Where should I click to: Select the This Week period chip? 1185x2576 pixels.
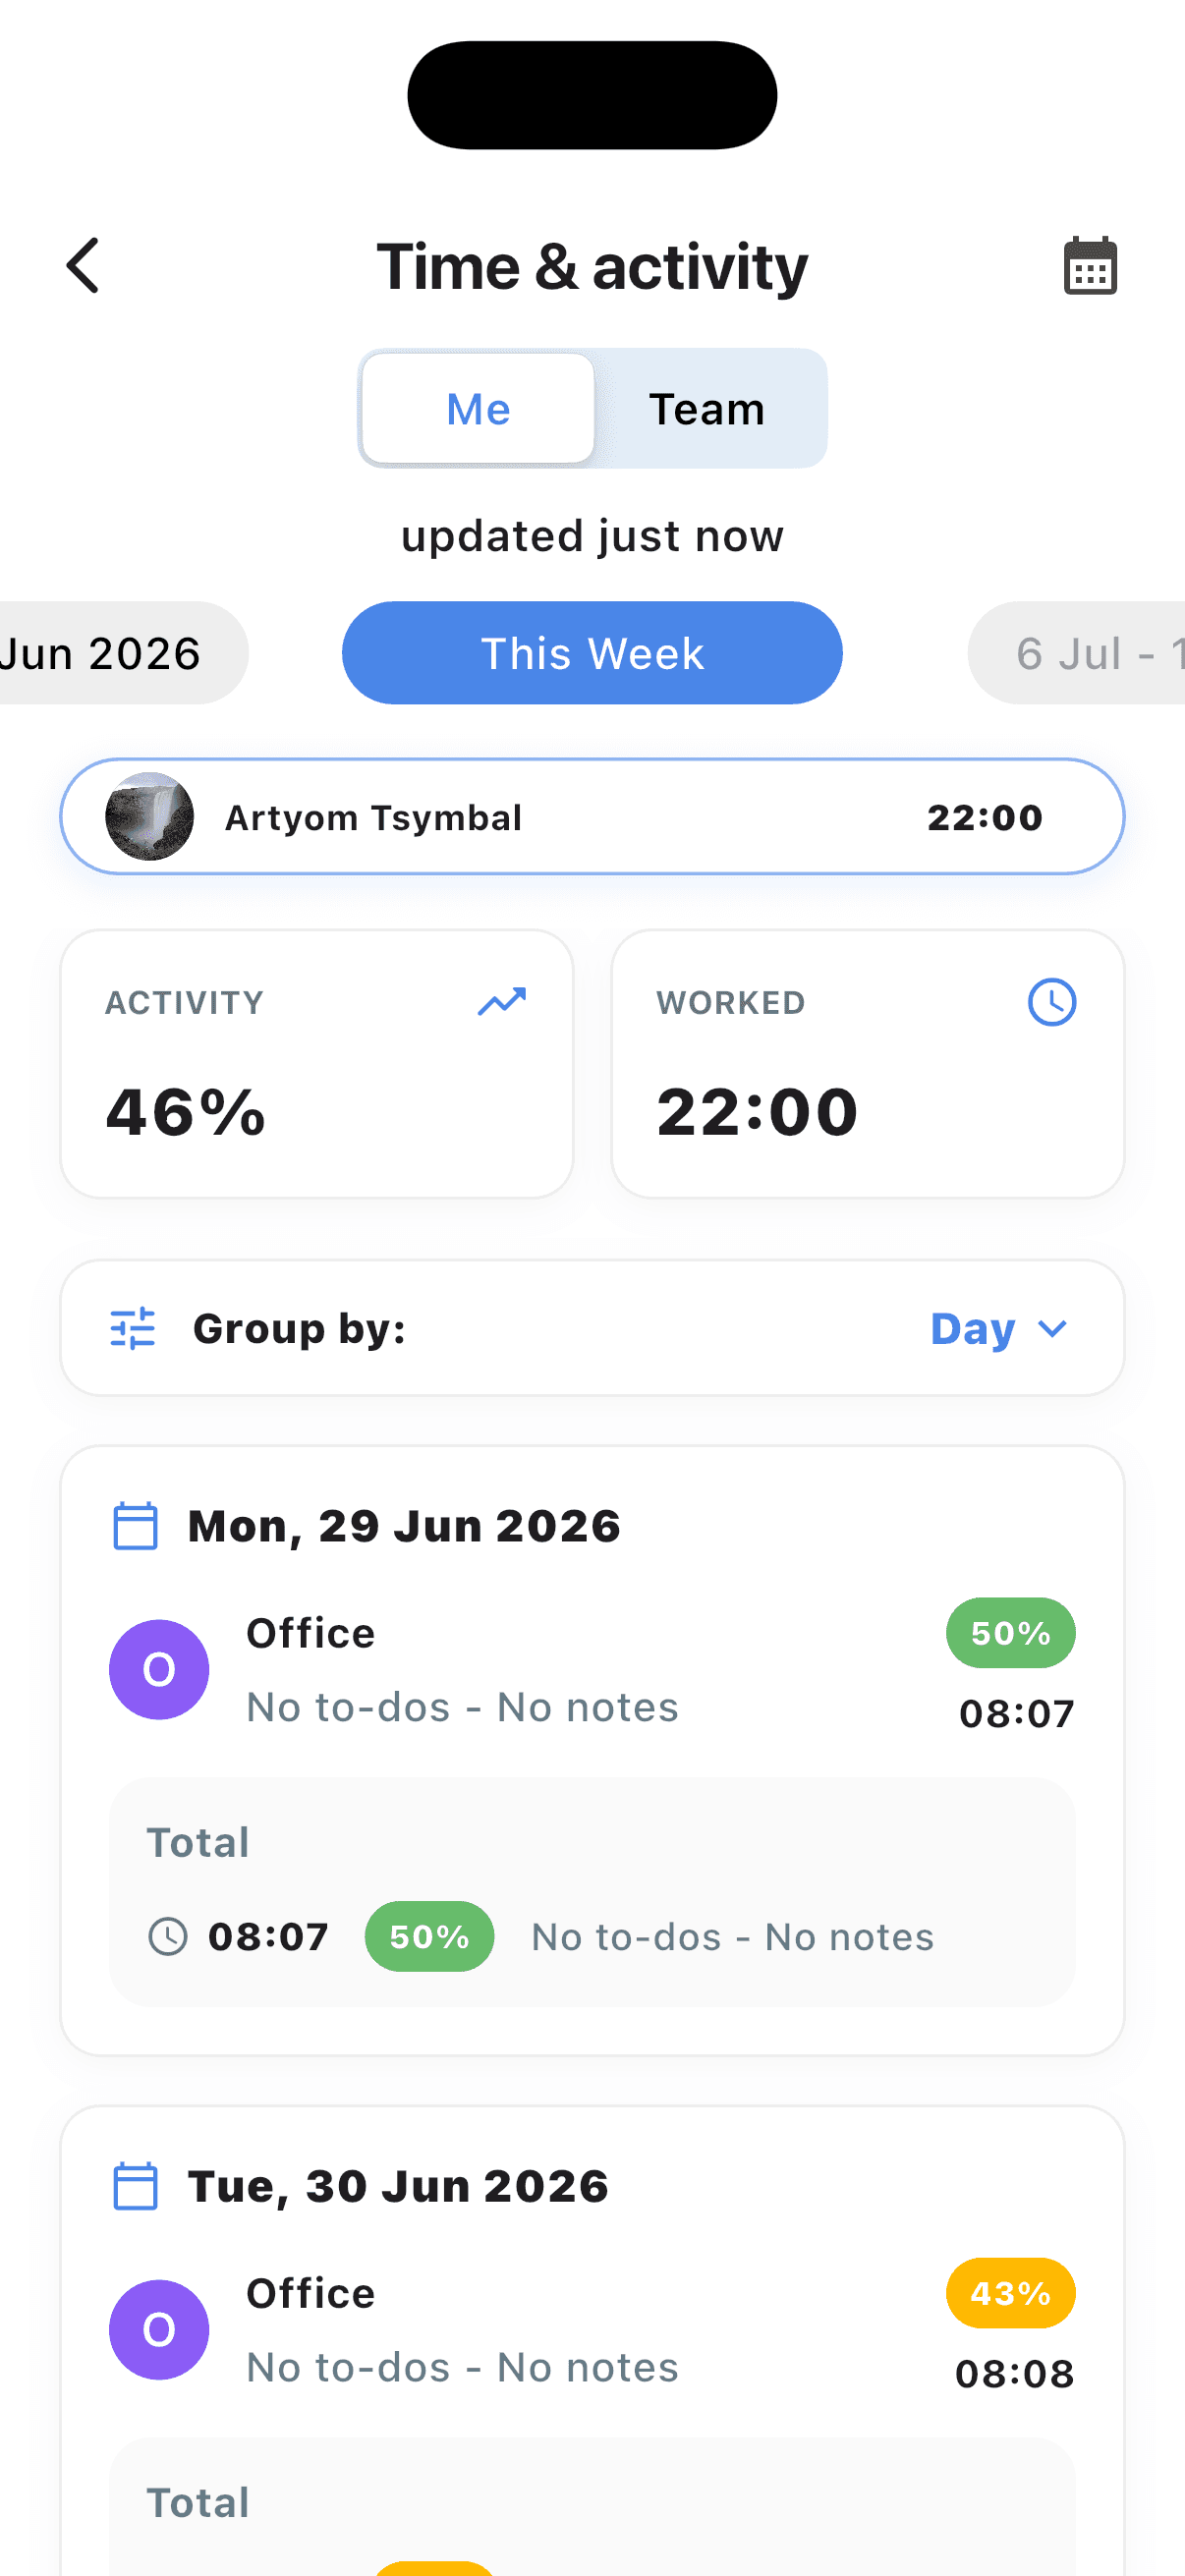click(x=592, y=653)
